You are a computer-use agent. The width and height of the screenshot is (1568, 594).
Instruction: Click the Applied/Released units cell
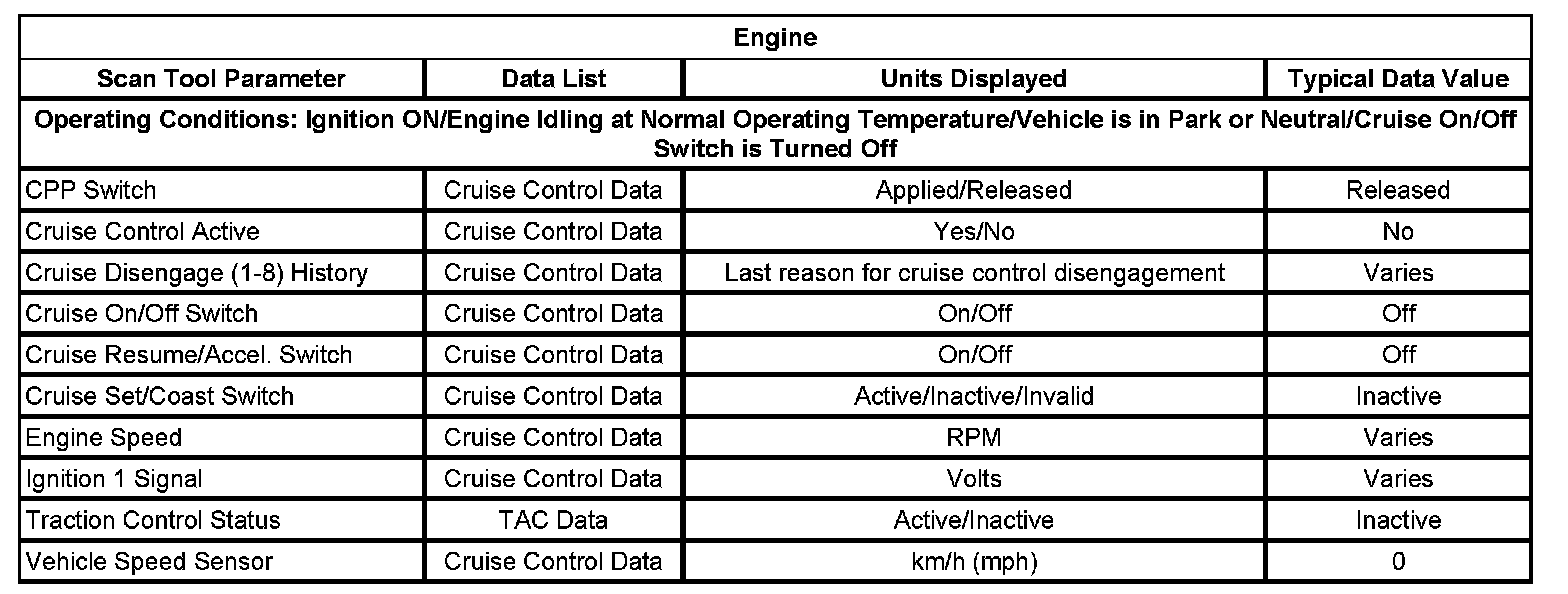[973, 190]
